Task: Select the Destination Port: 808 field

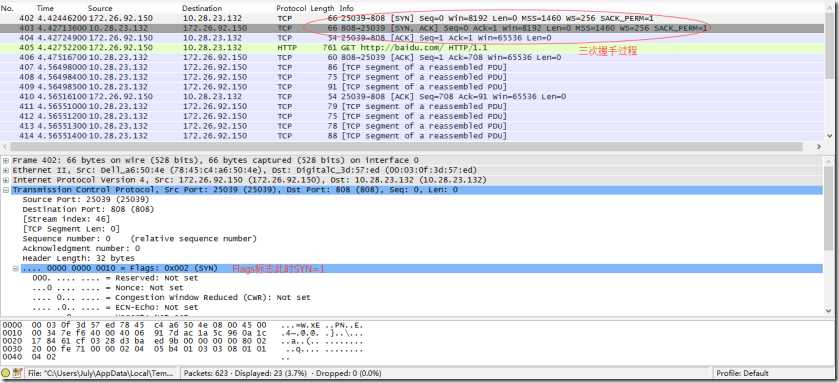Action: 88,209
